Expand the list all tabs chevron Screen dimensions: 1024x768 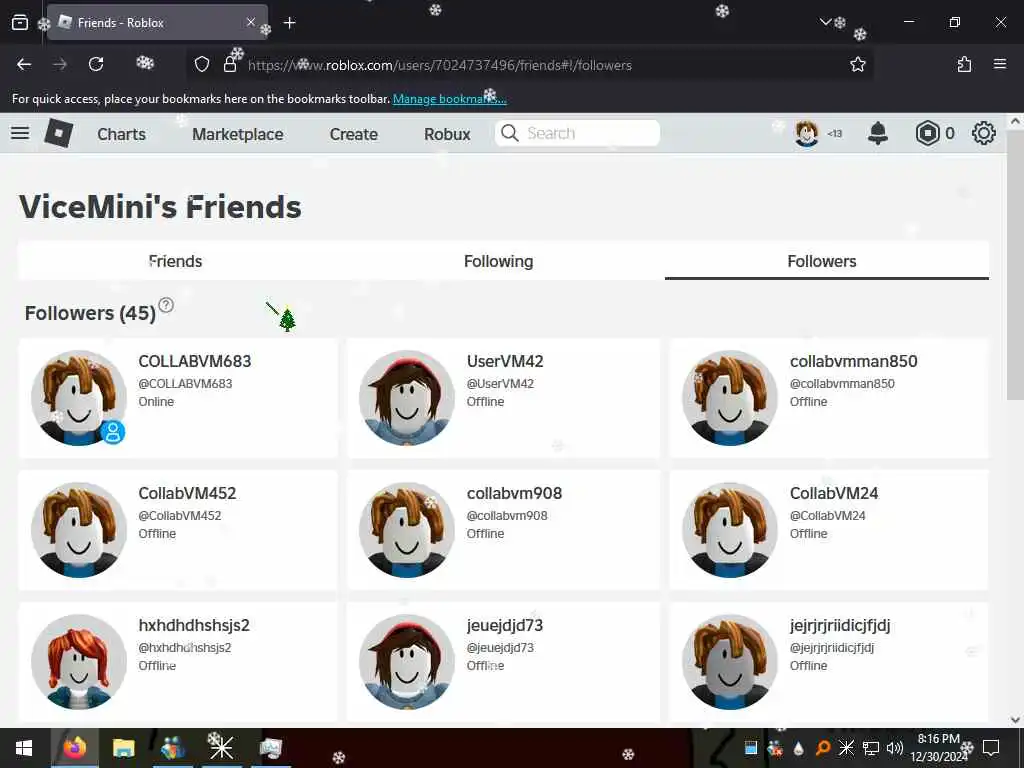point(825,22)
